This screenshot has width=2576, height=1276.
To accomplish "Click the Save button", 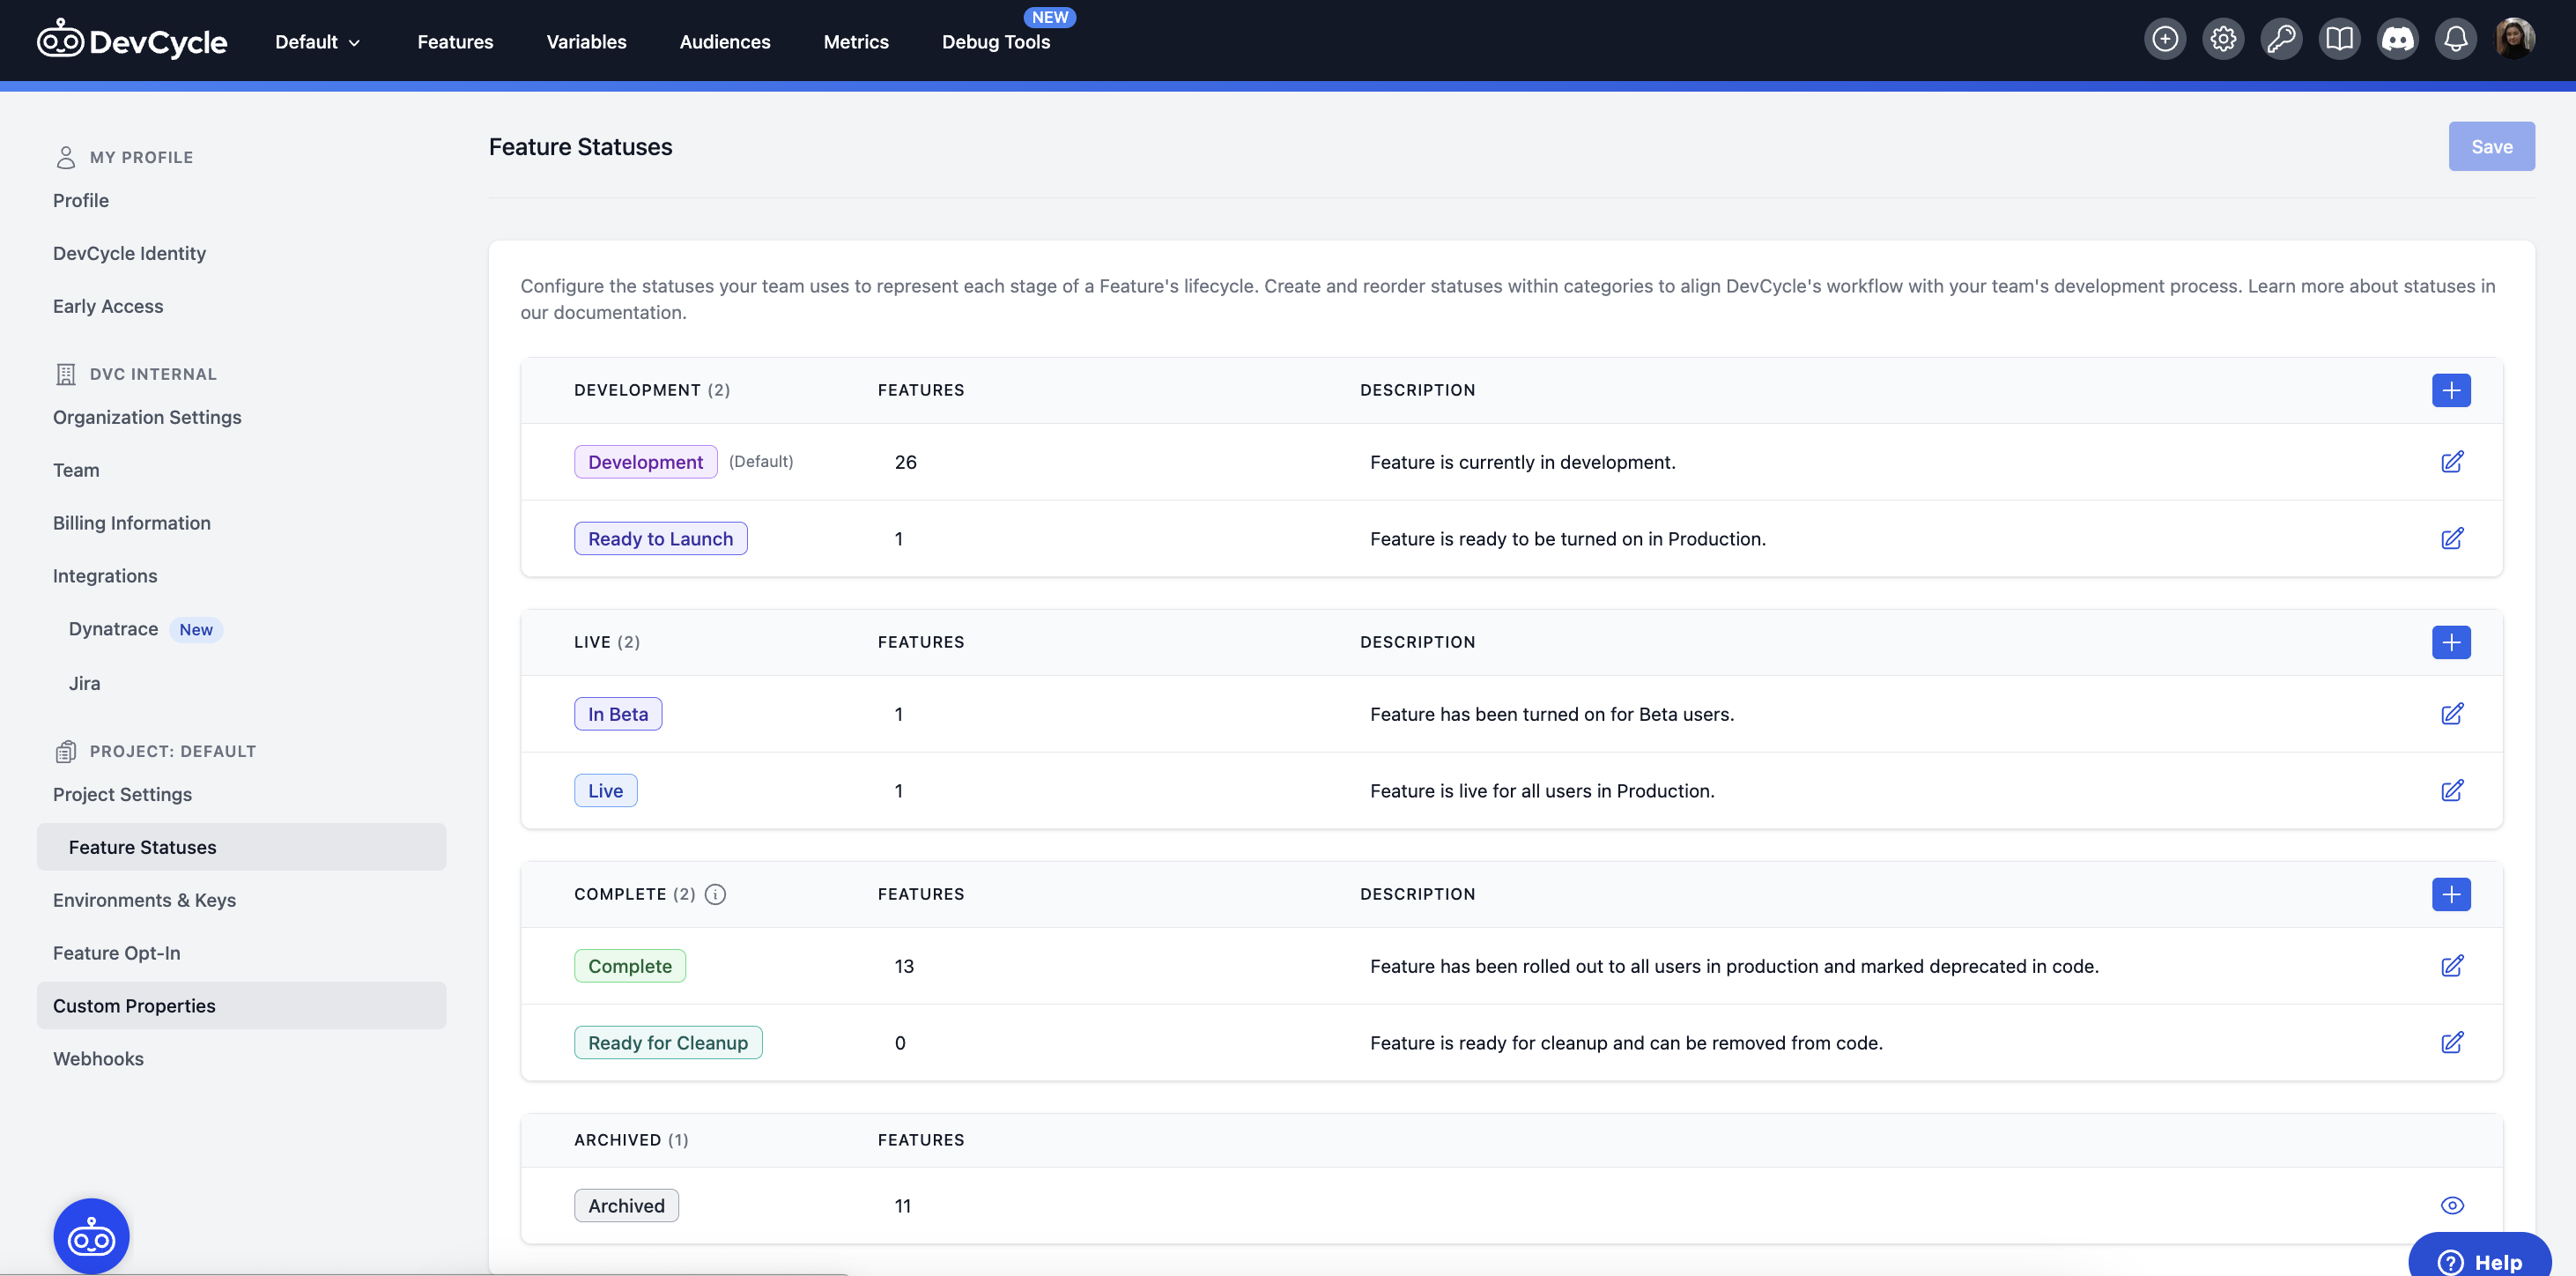I will (x=2492, y=146).
